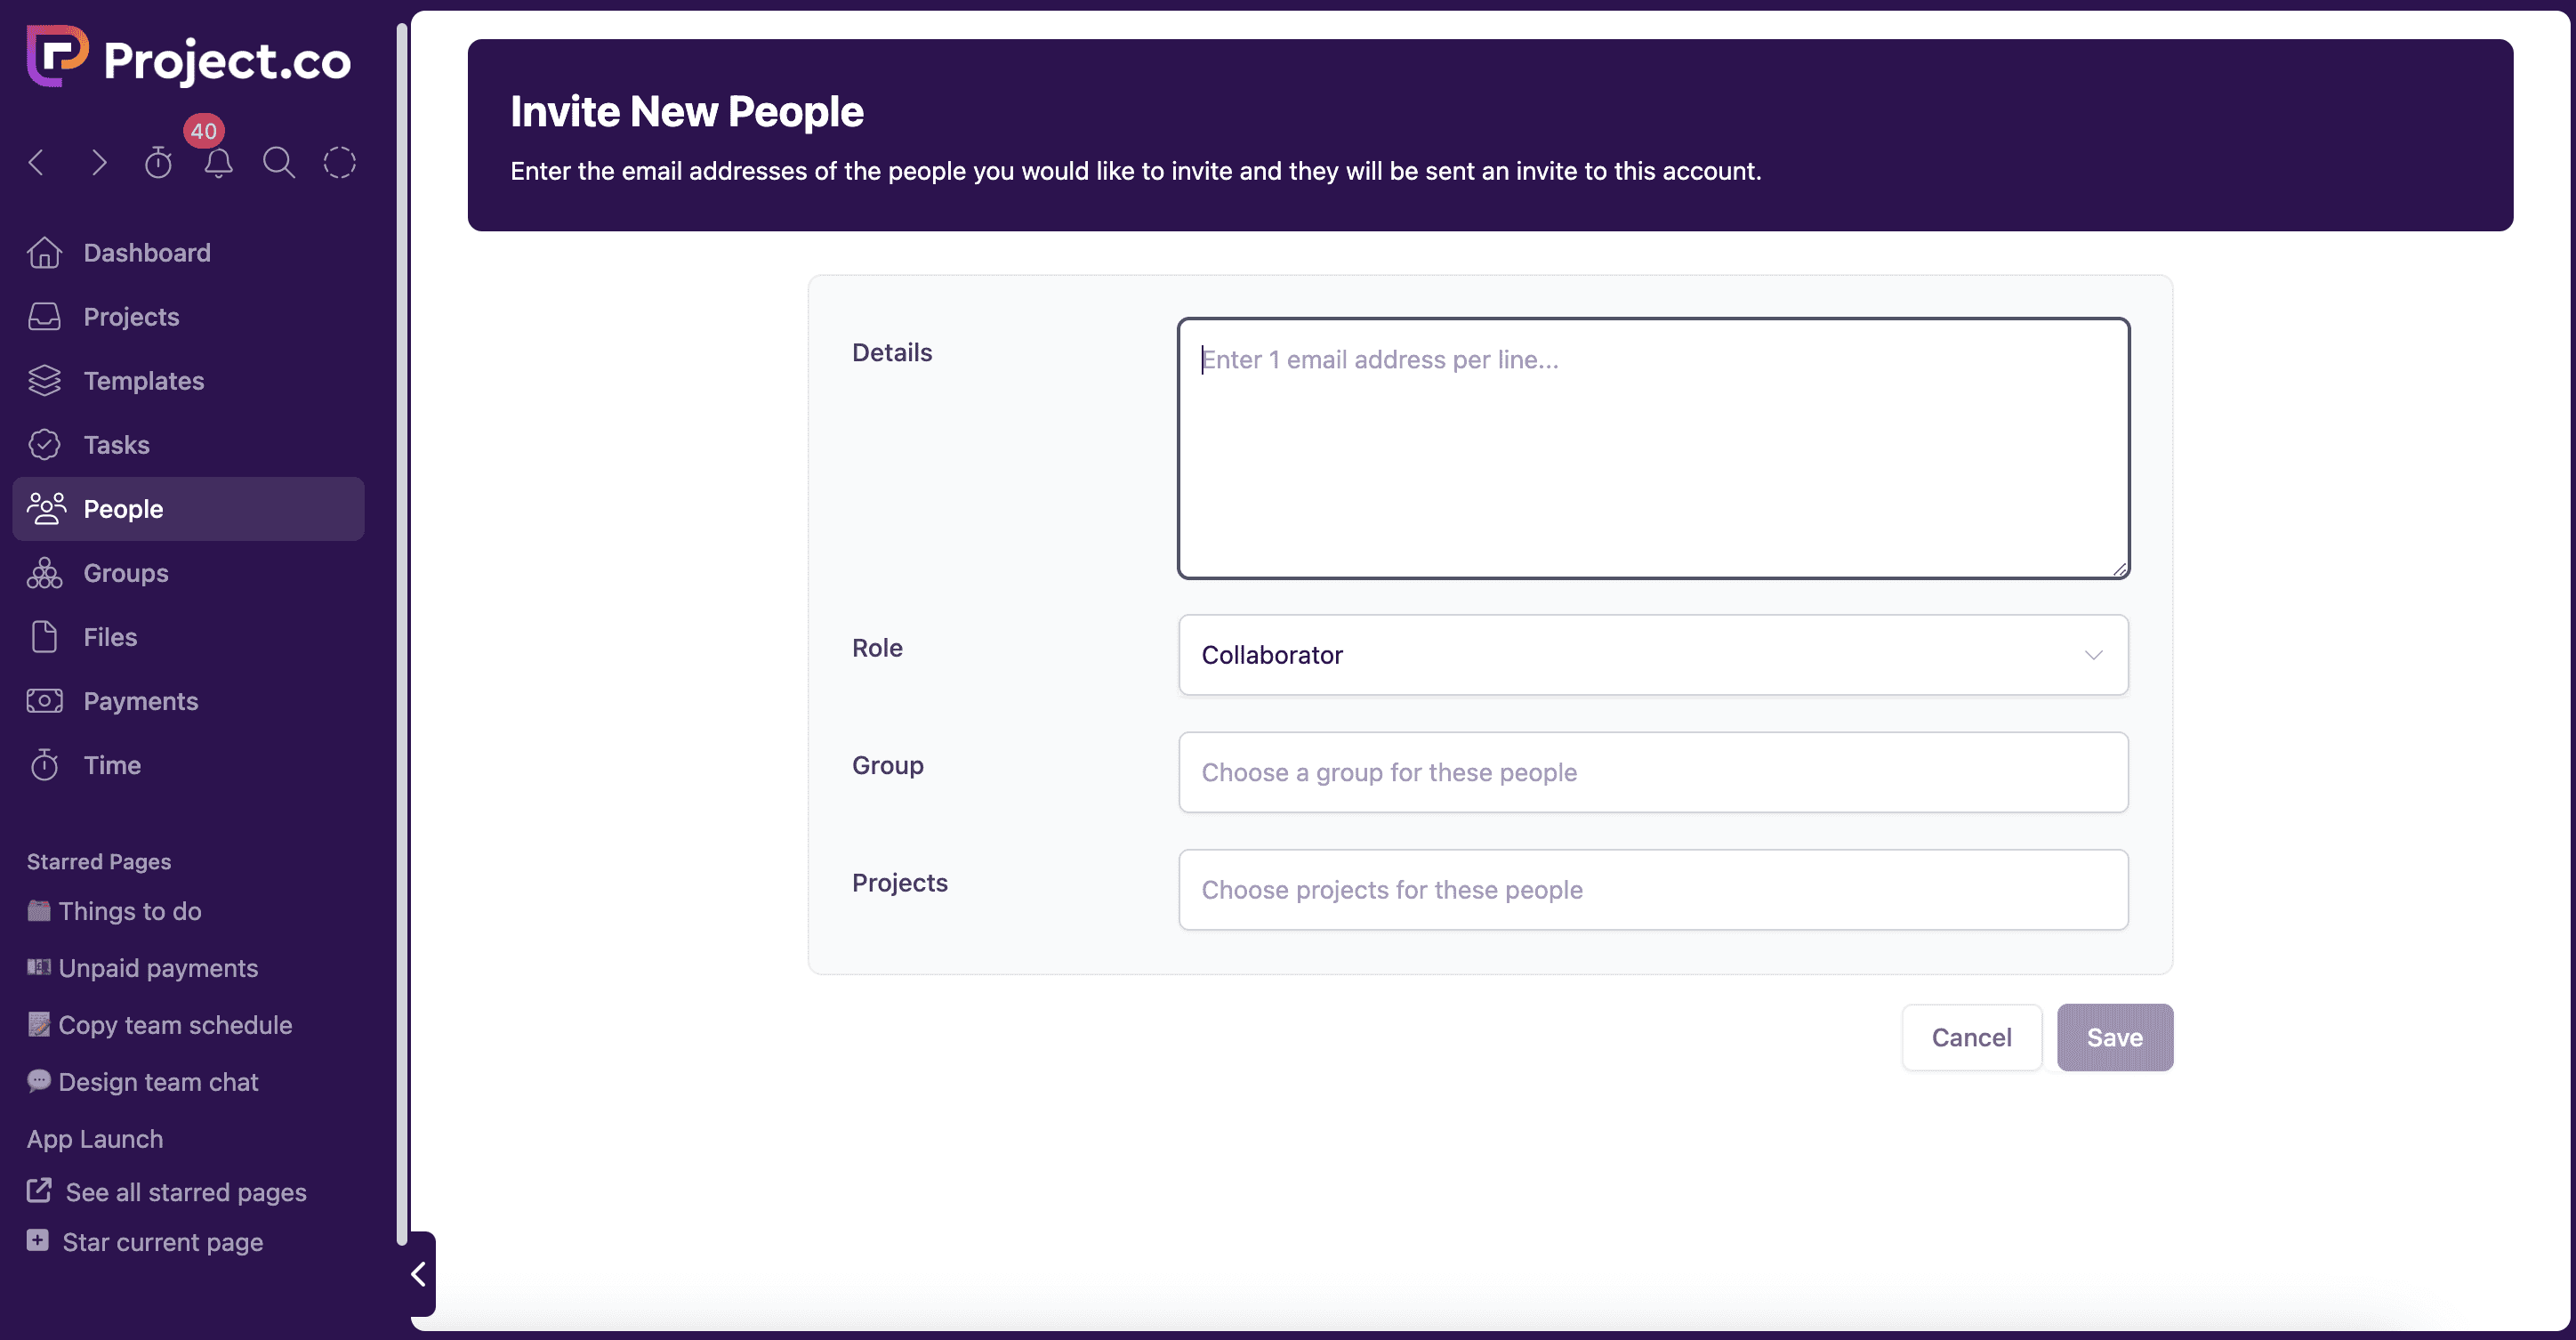
Task: Open the See all starred pages link
Action: [185, 1192]
